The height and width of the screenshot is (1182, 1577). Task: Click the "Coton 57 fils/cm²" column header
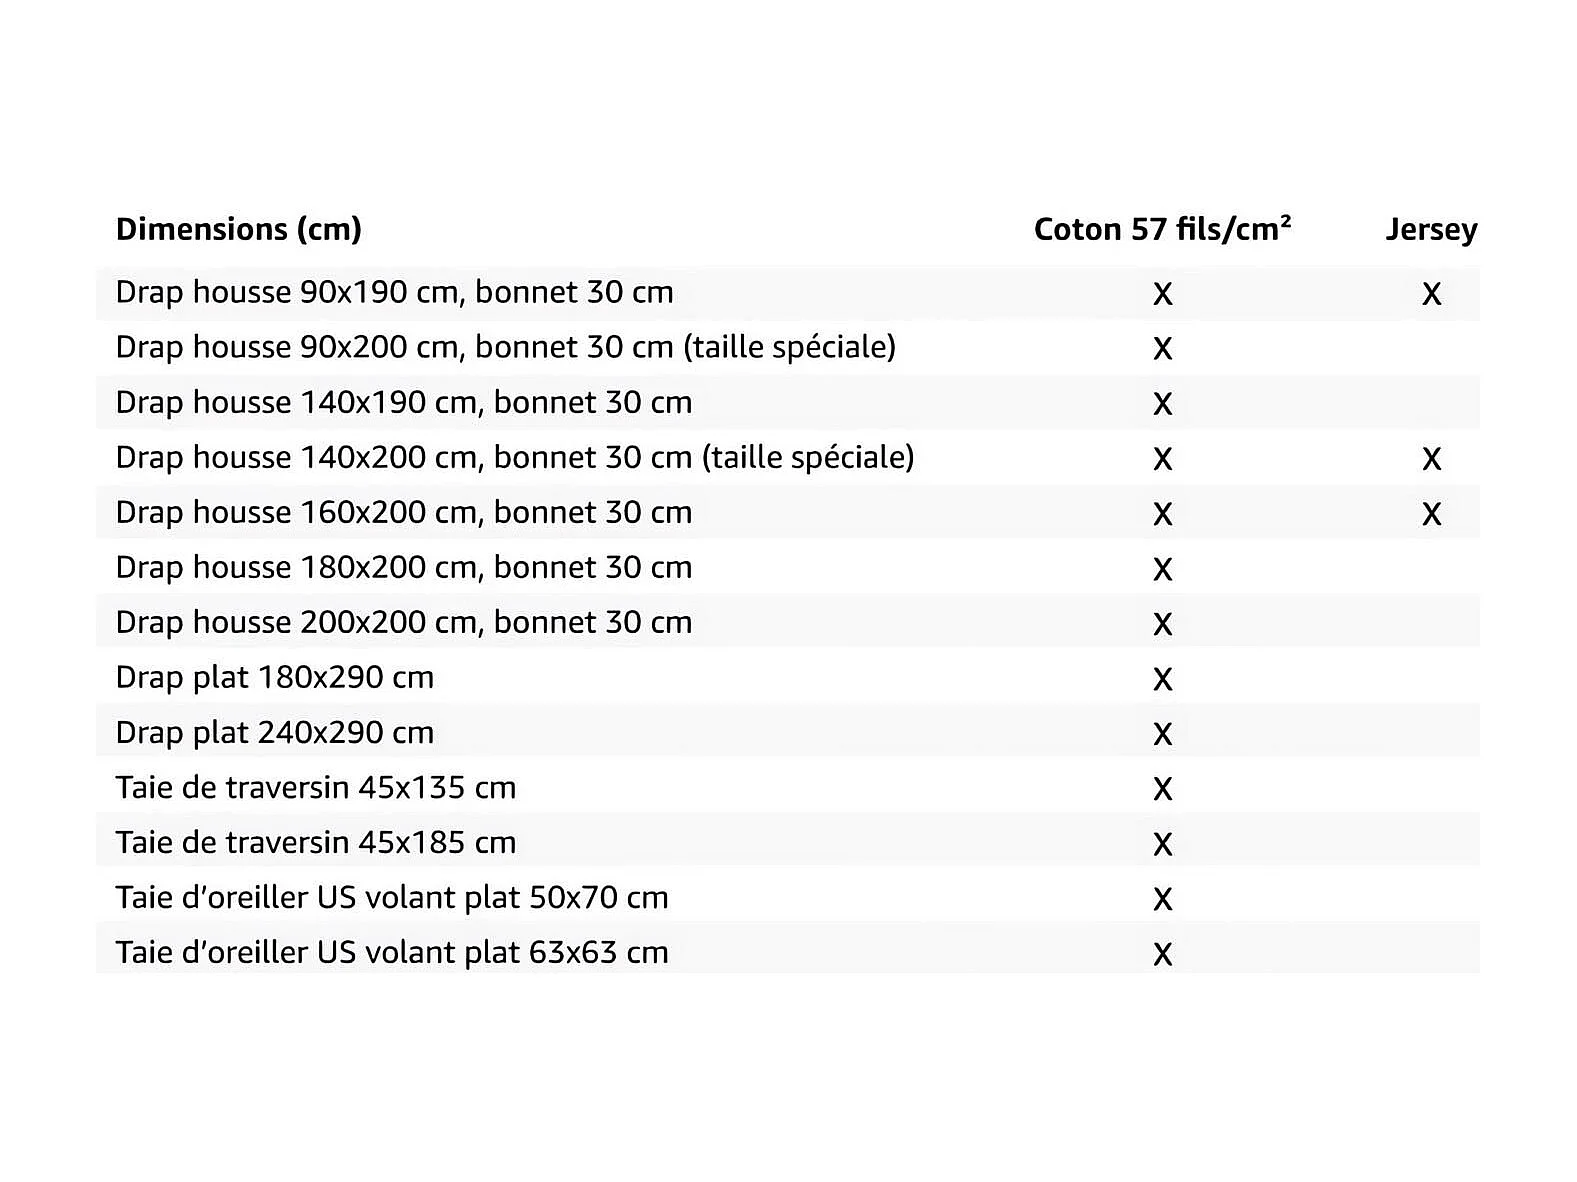1162,229
